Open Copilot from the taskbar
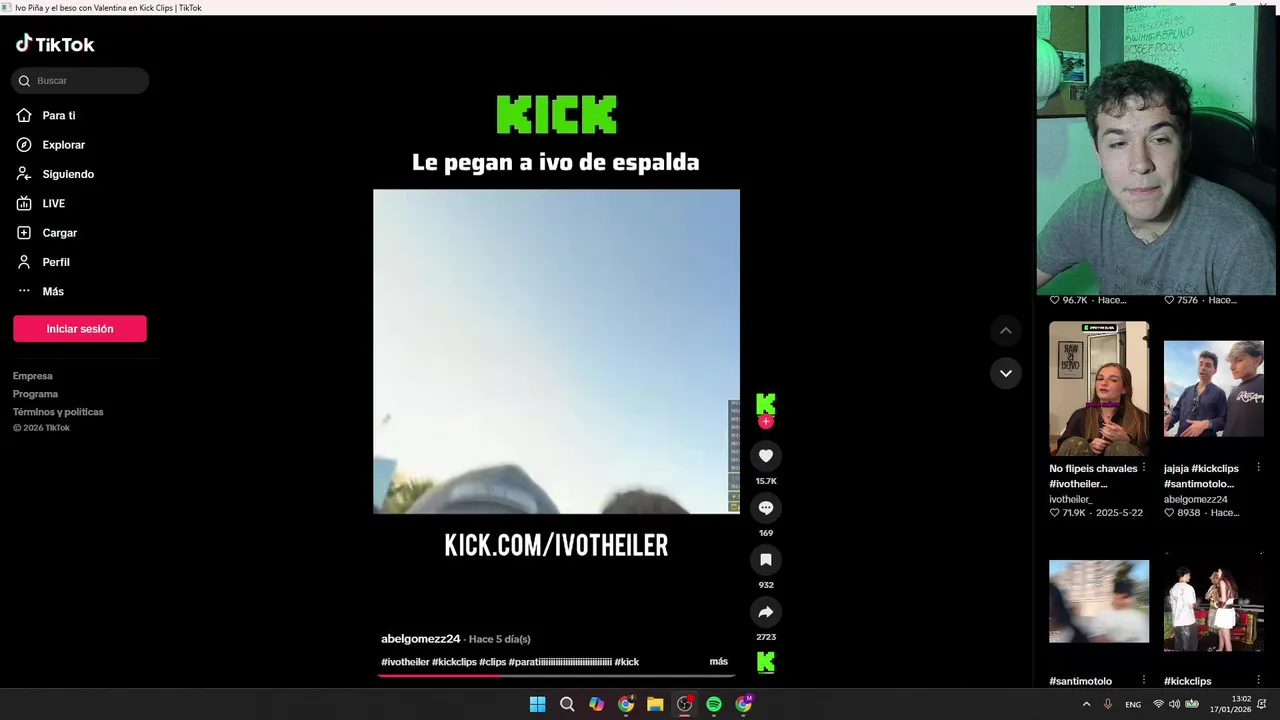Viewport: 1280px width, 720px height. (x=596, y=704)
